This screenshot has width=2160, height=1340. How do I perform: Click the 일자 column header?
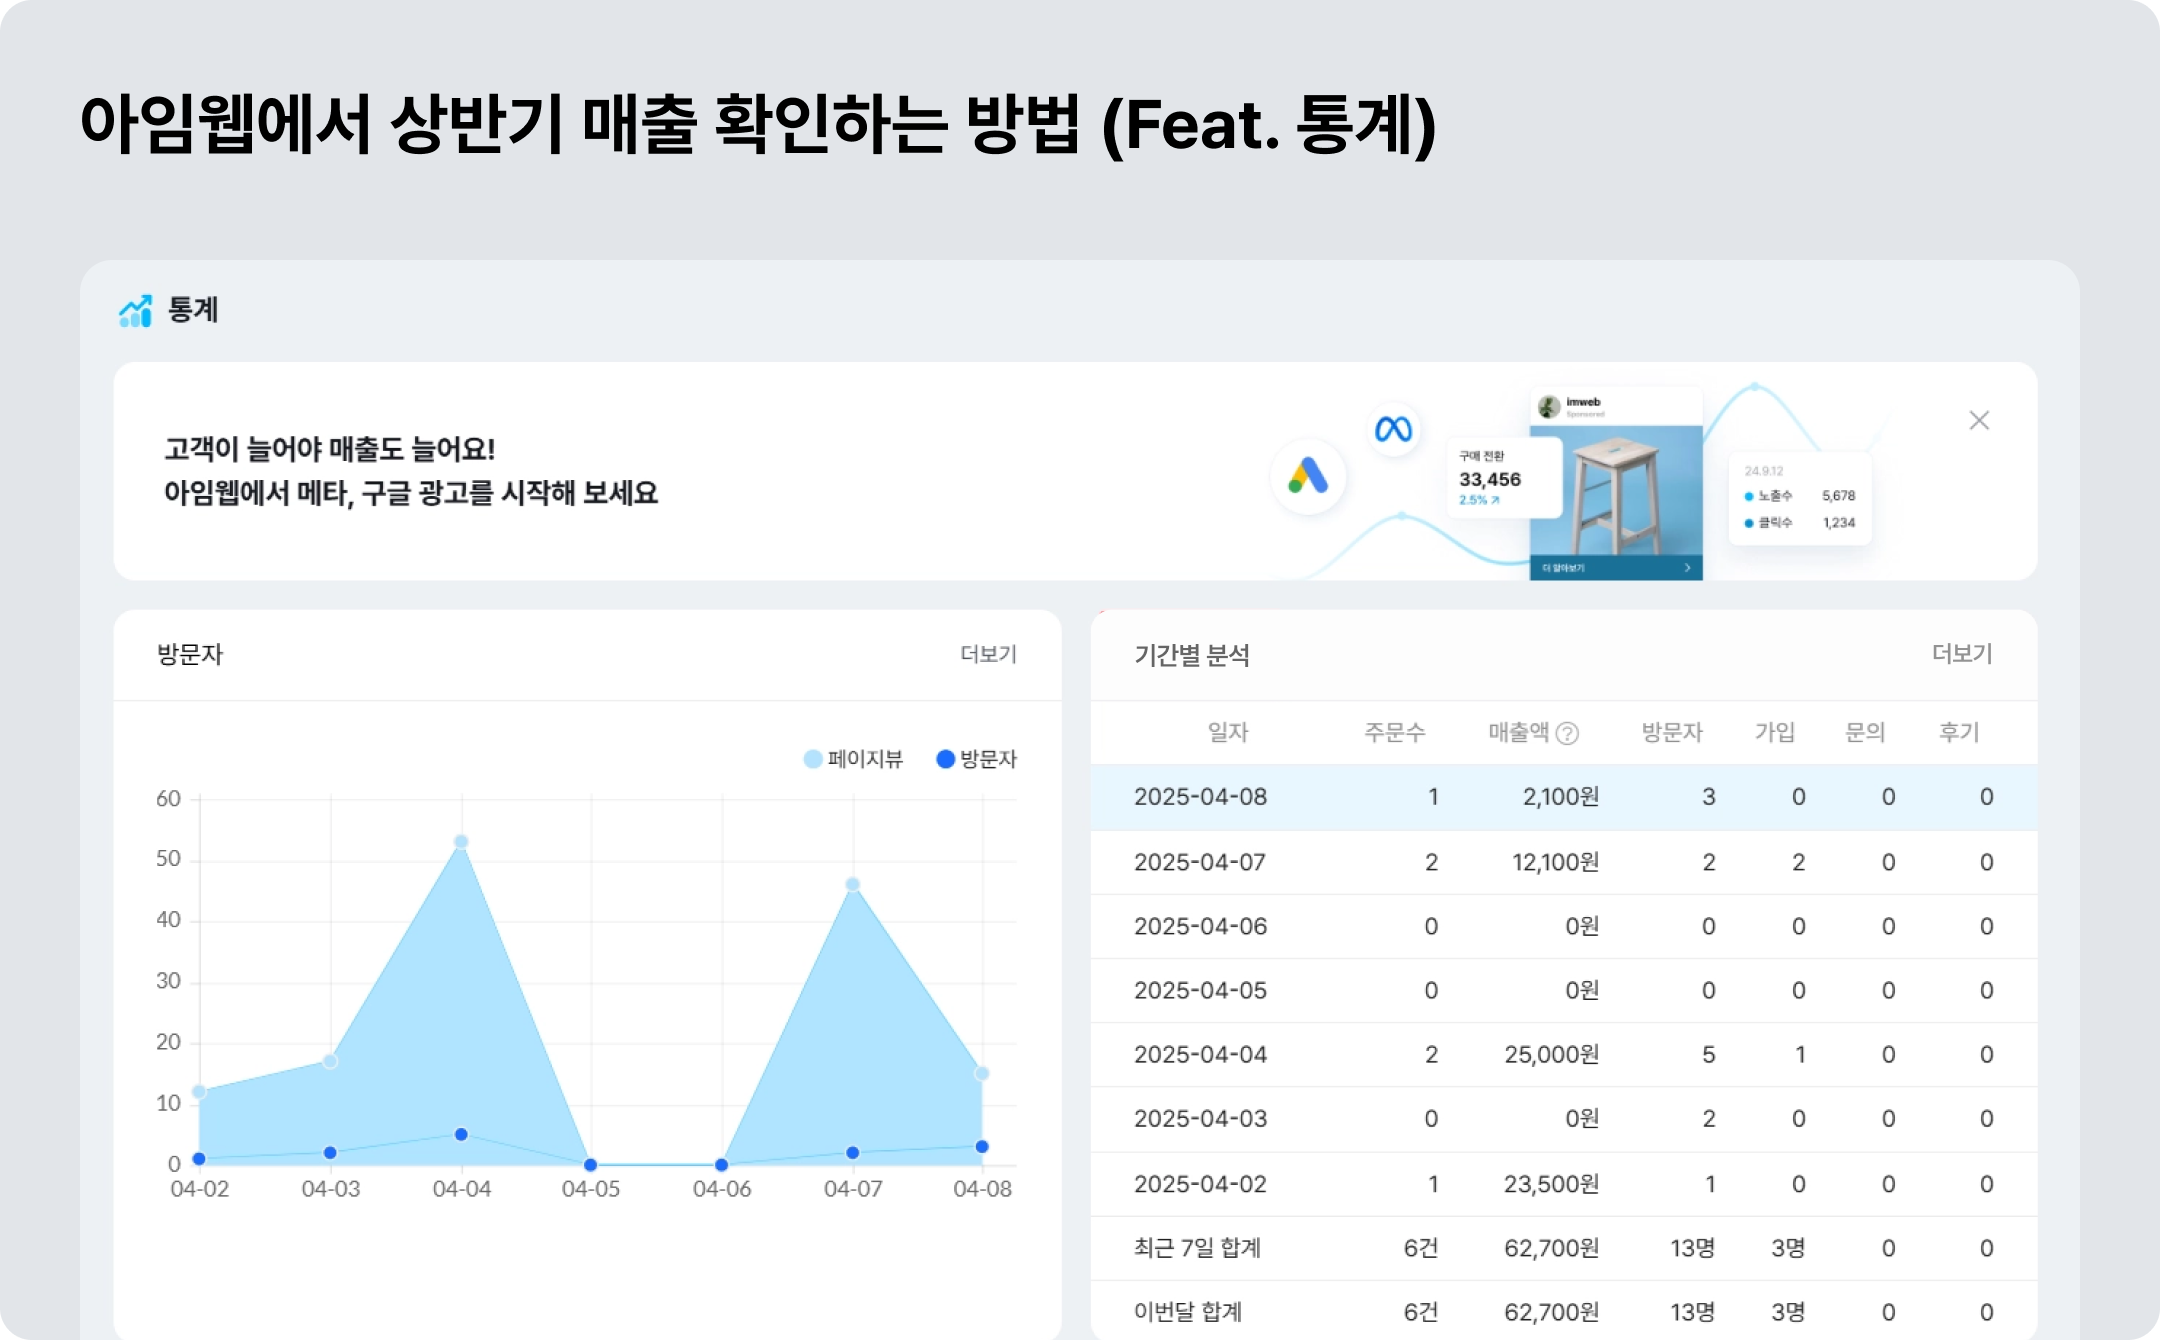(1227, 733)
